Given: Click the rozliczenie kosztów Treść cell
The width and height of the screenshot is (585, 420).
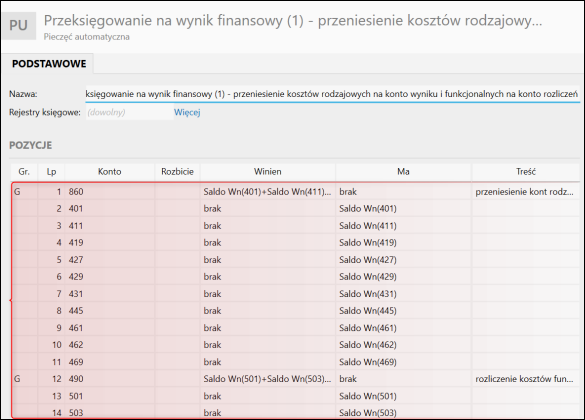Looking at the screenshot, I should [526, 379].
